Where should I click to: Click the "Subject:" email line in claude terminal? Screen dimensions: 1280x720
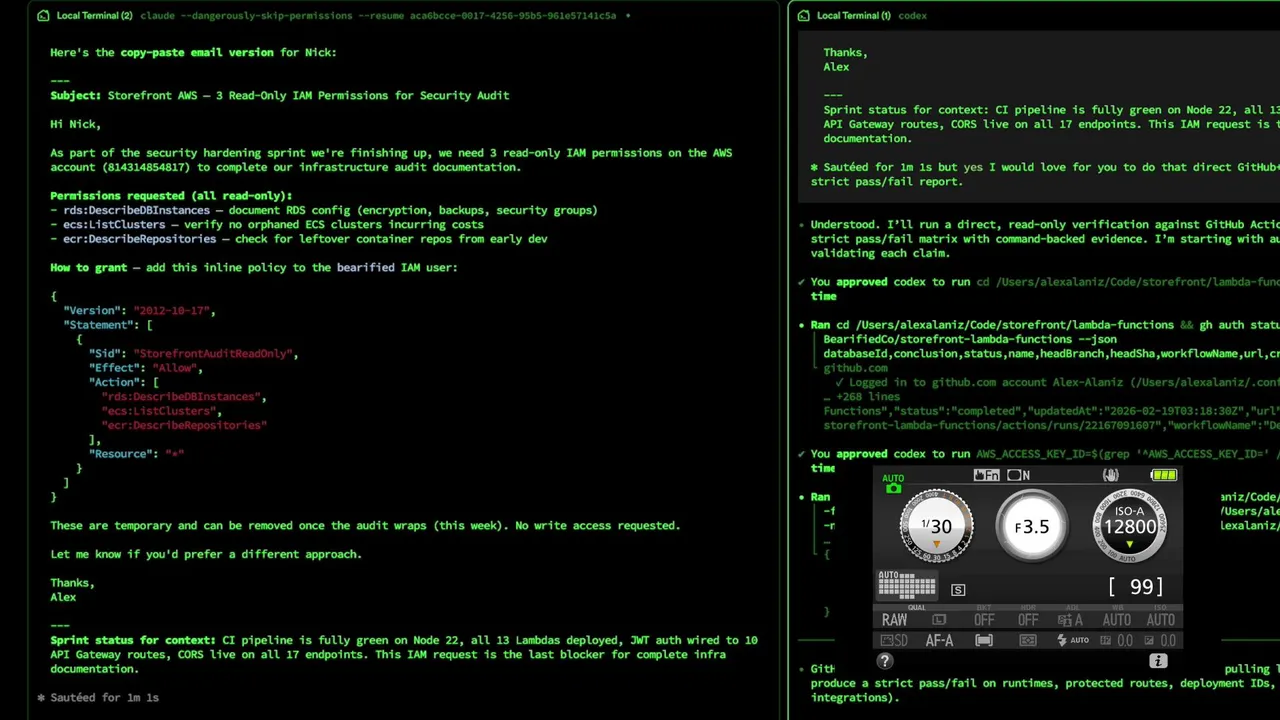pyautogui.click(x=280, y=96)
